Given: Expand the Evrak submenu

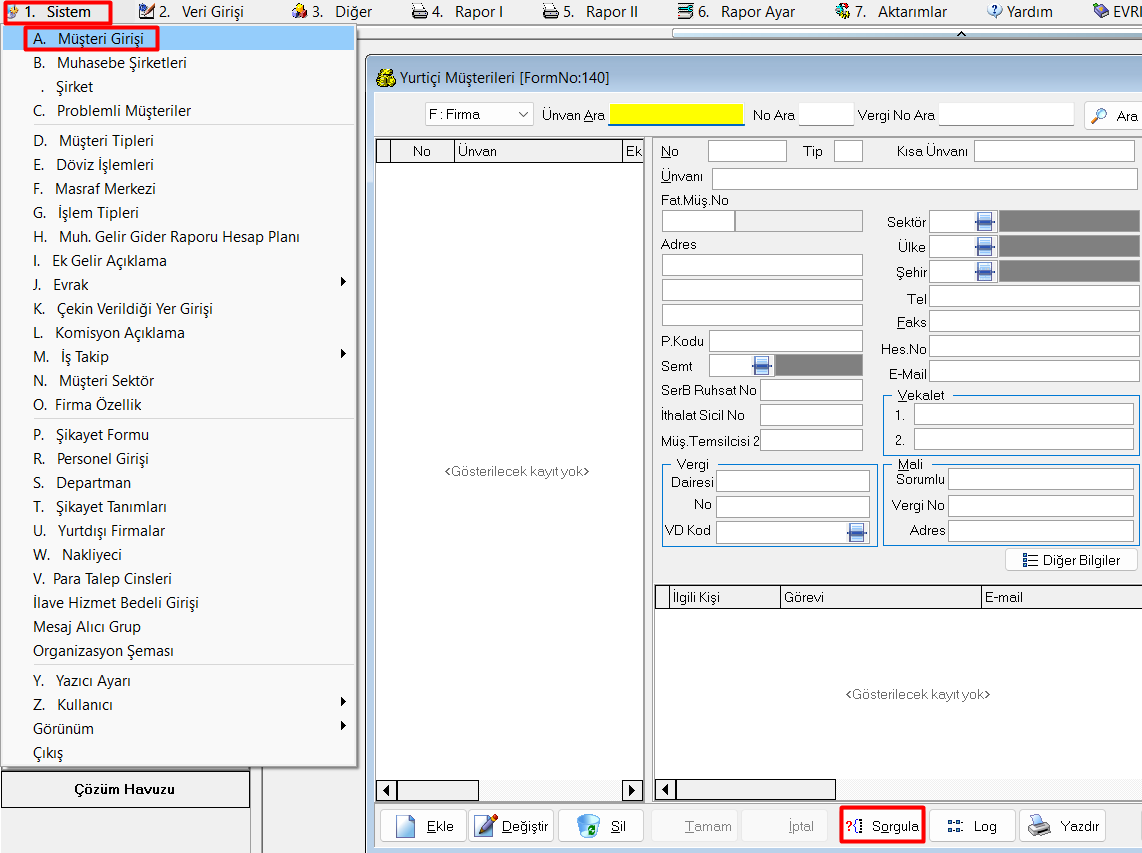Looking at the screenshot, I should coord(190,285).
